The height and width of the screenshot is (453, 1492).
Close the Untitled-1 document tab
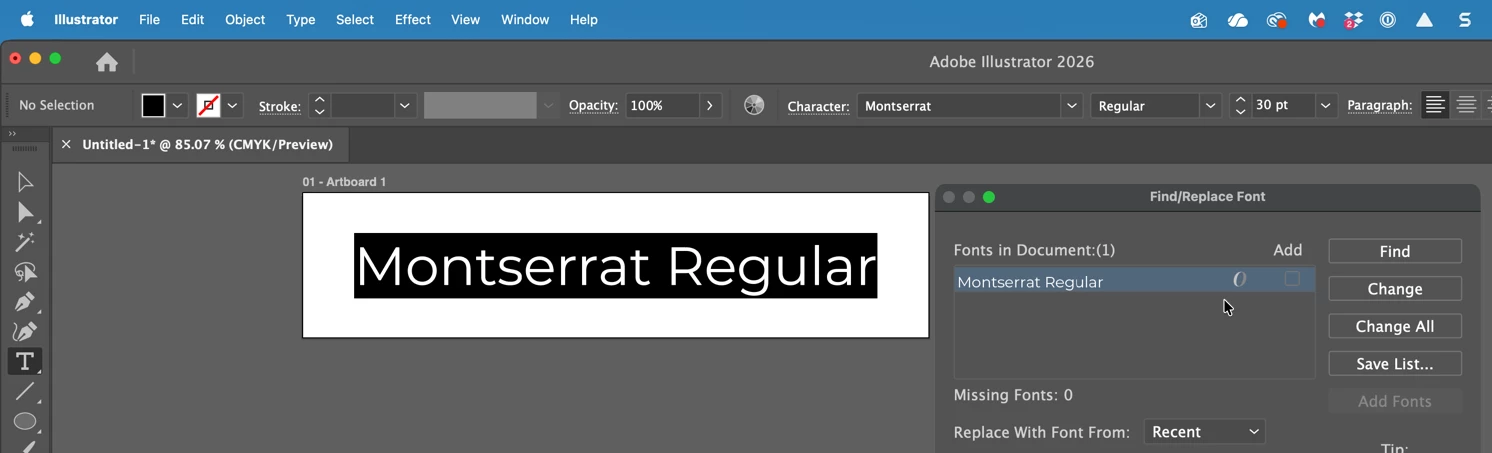66,144
